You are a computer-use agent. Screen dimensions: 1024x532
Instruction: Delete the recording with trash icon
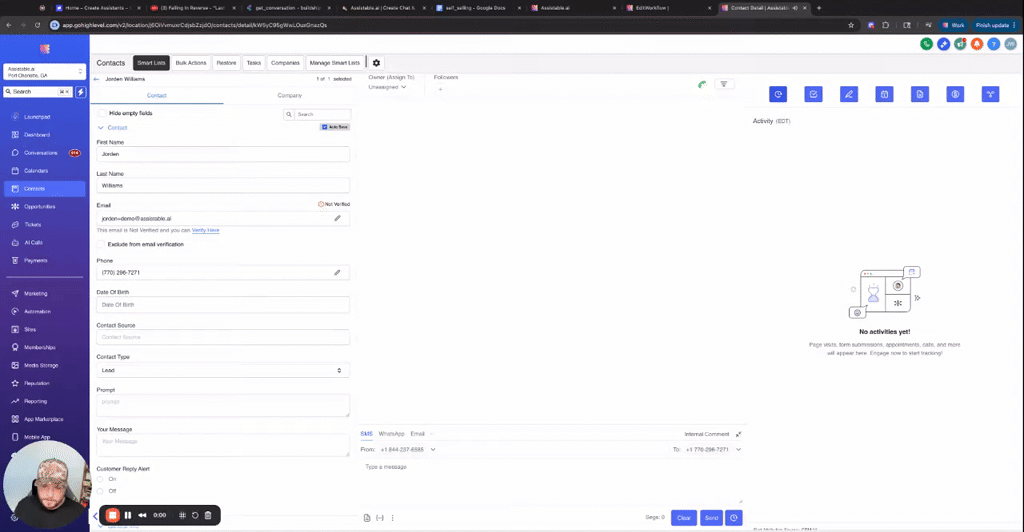click(208, 515)
